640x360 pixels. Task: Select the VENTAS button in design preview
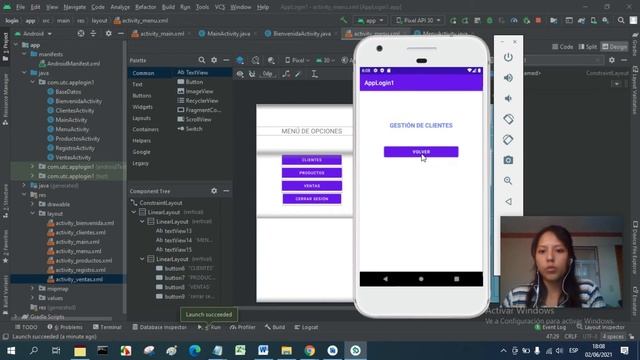coord(311,186)
